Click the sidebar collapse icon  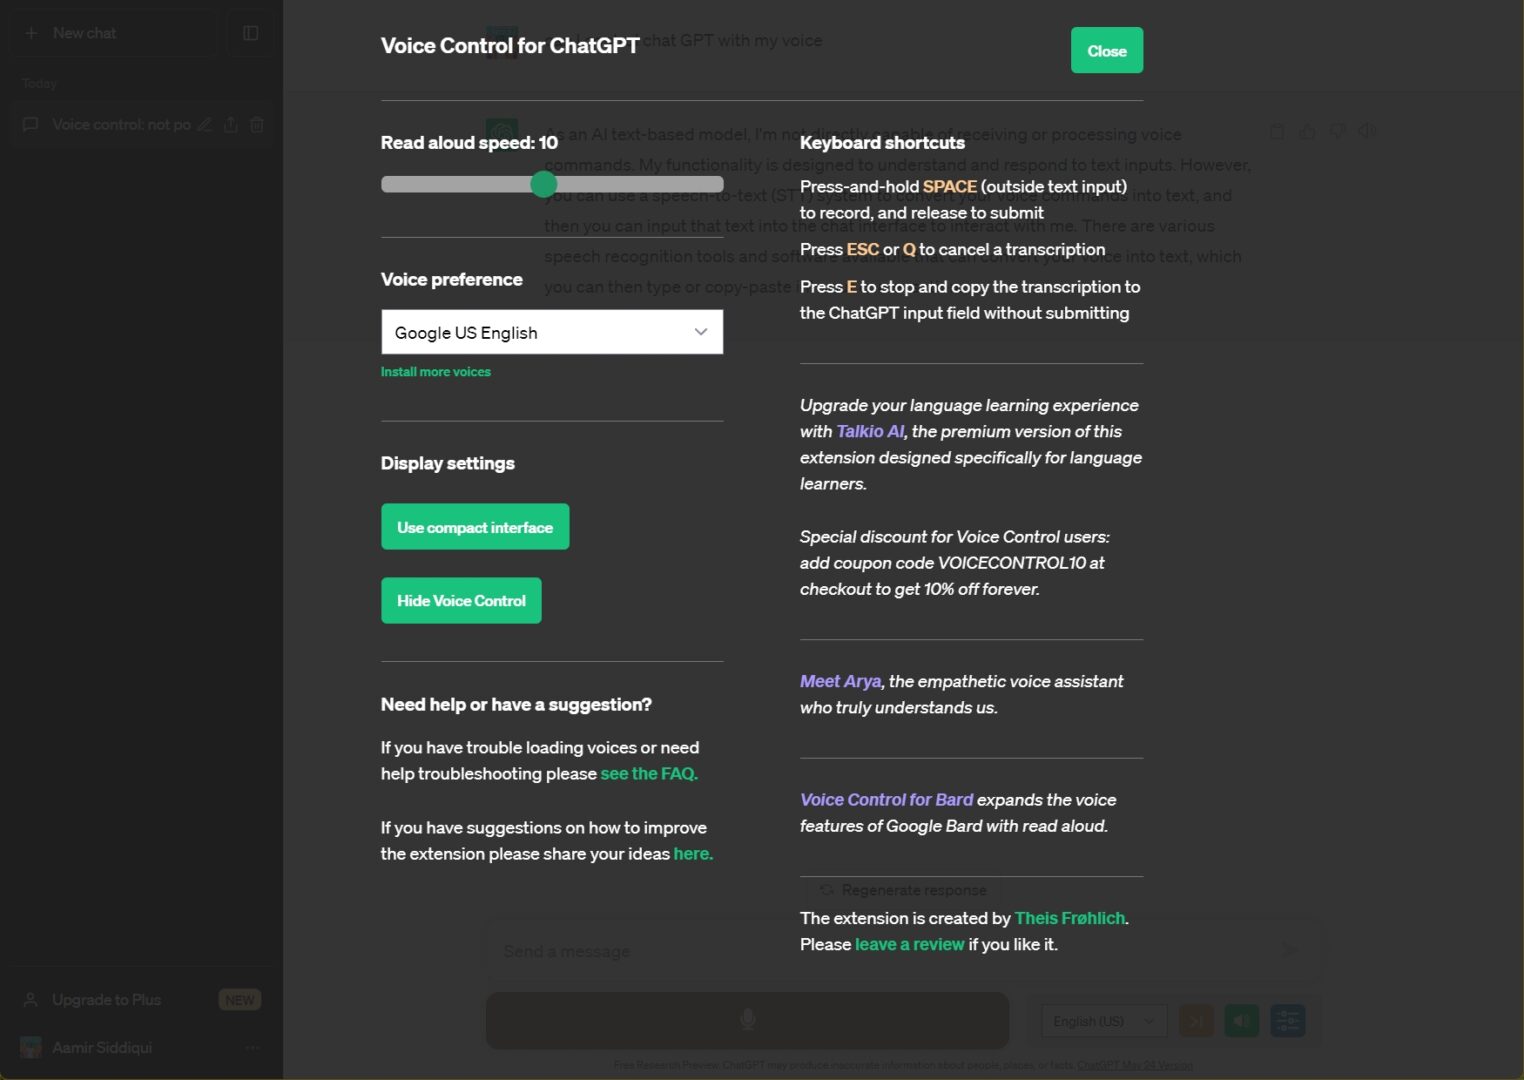(x=250, y=33)
